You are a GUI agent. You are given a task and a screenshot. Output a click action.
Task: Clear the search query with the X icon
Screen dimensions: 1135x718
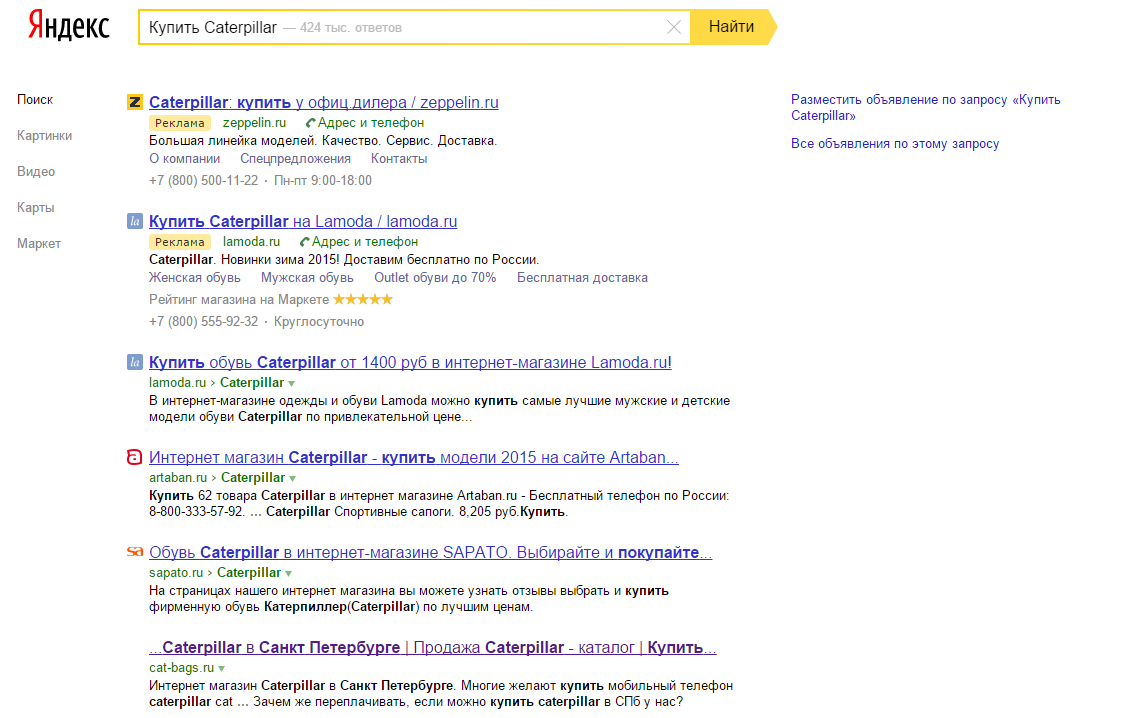click(673, 28)
